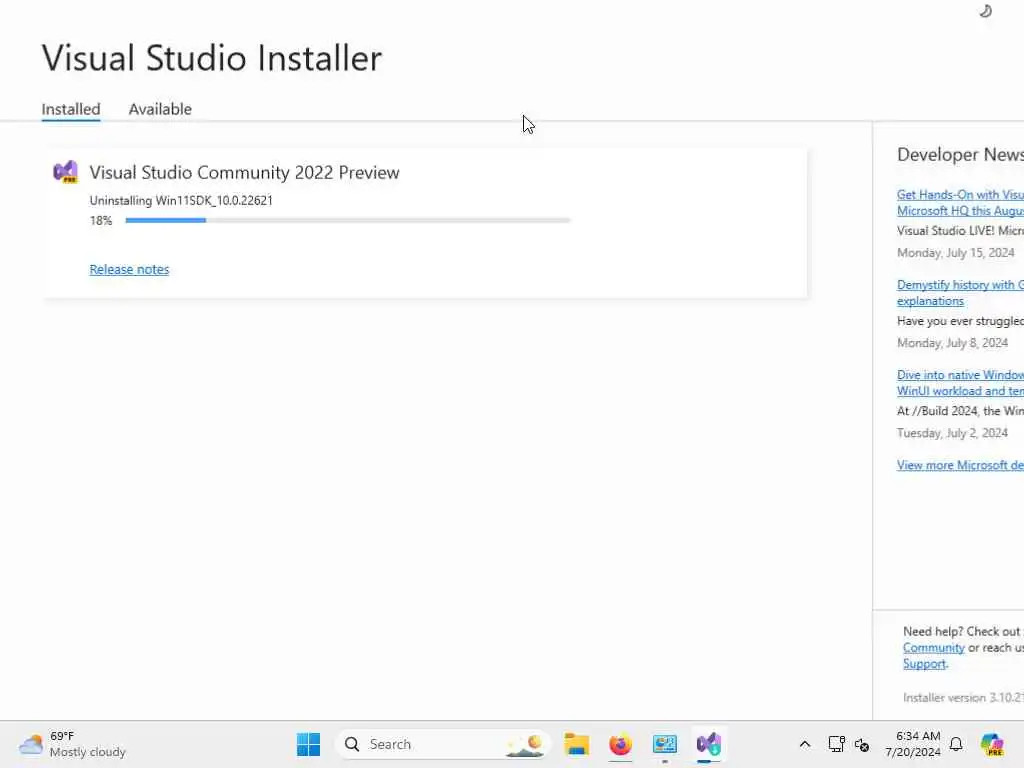The width and height of the screenshot is (1024, 768).
Task: Open the Support link
Action: [x=924, y=664]
